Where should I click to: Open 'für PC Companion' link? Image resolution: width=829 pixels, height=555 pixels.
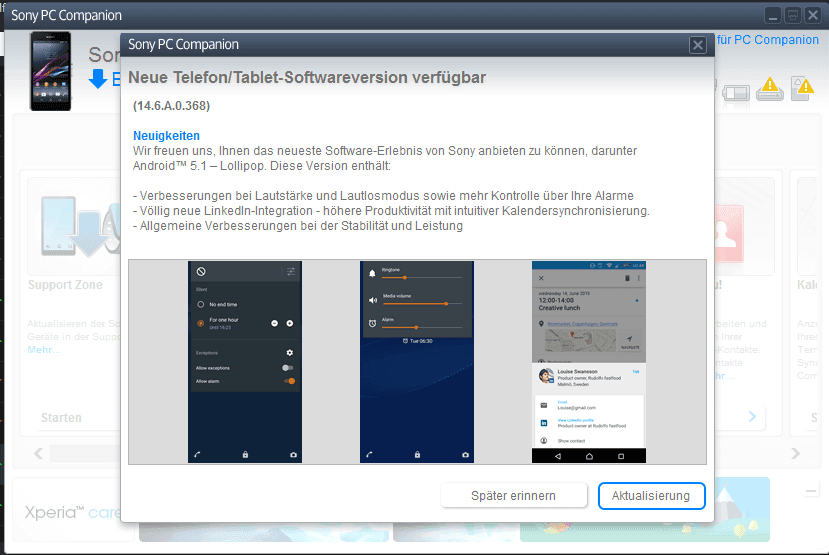(768, 40)
